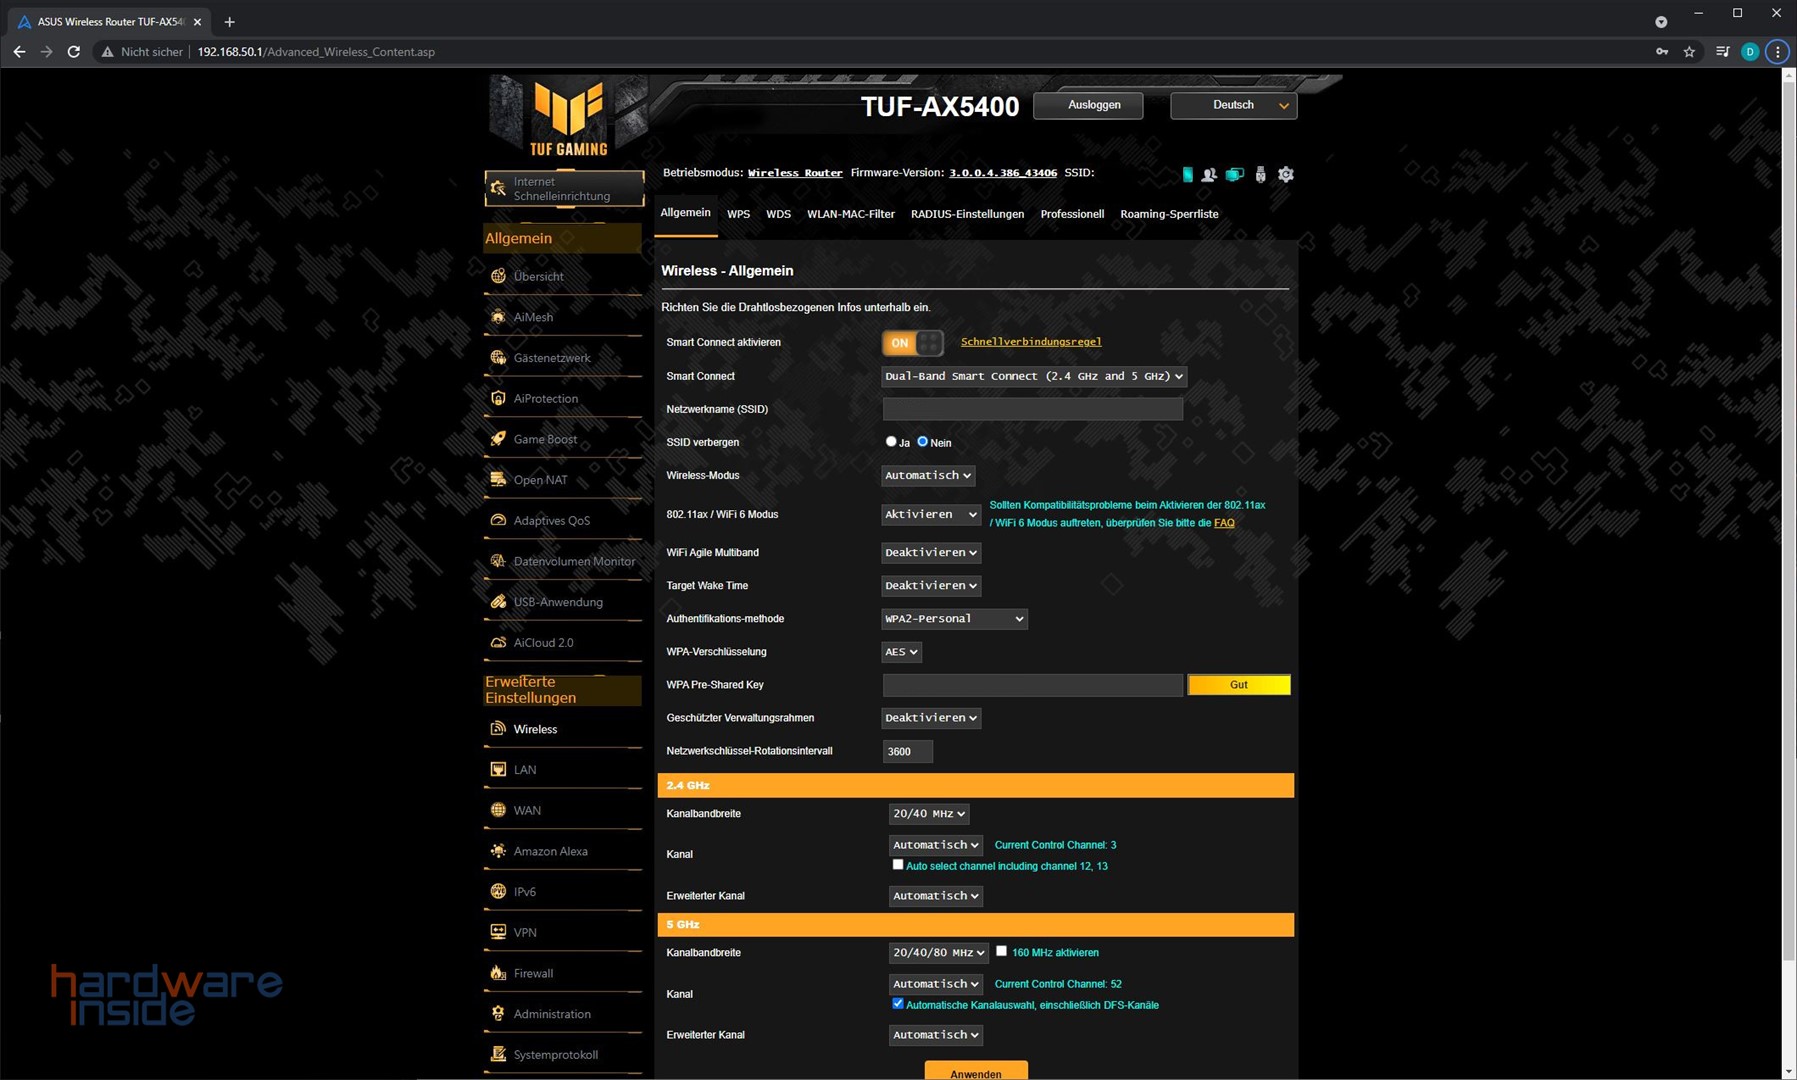Uncheck automatic DFS channel selection checkbox
1797x1080 pixels.
pos(897,1004)
